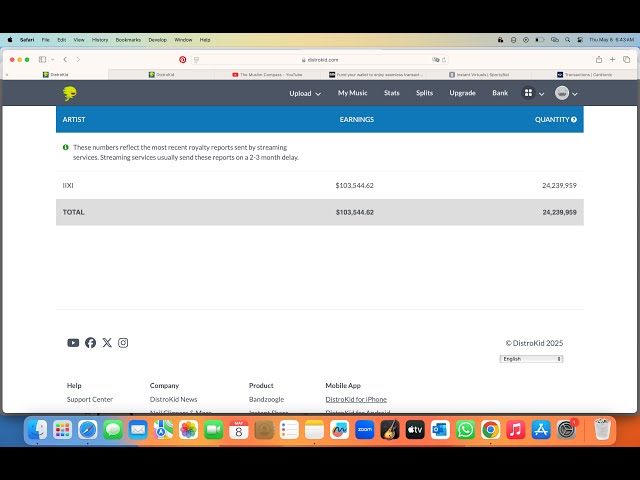Open the English language selector
The height and width of the screenshot is (480, 640).
[x=531, y=359]
